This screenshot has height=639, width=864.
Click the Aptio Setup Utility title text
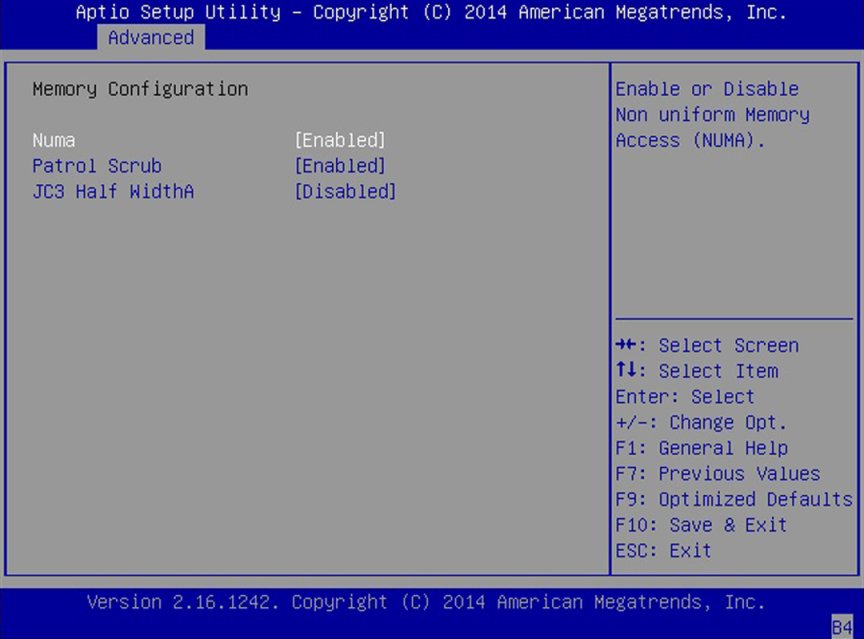431,12
